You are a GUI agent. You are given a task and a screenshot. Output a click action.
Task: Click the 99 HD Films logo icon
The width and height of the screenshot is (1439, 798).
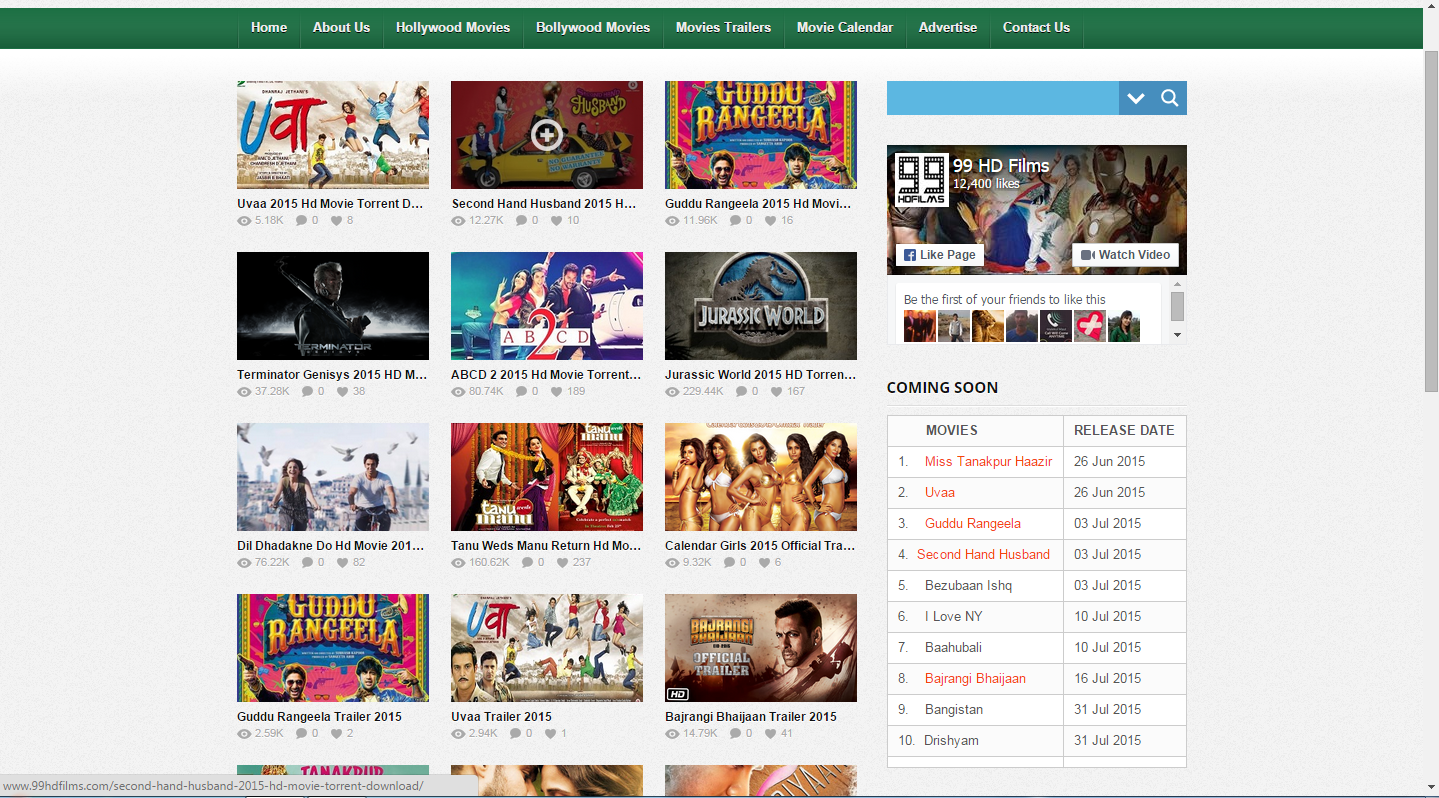[921, 180]
